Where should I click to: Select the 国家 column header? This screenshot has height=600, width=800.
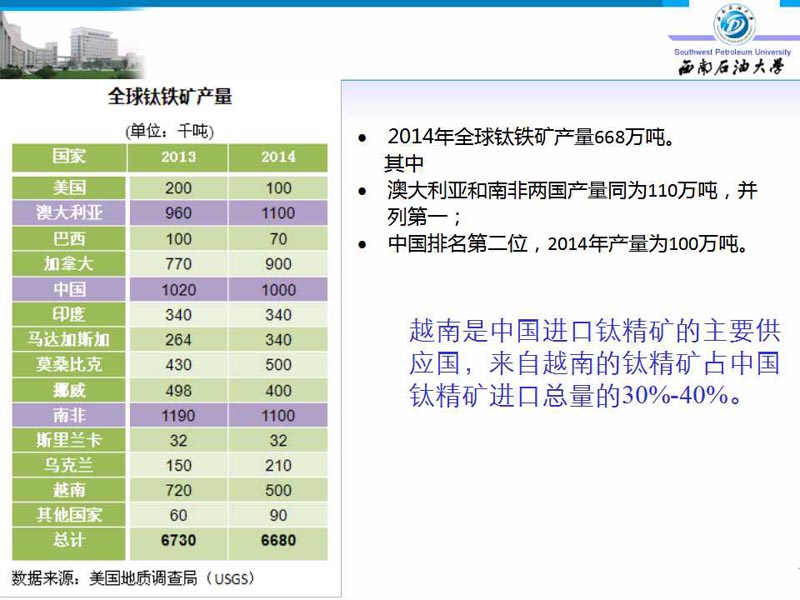tap(69, 157)
